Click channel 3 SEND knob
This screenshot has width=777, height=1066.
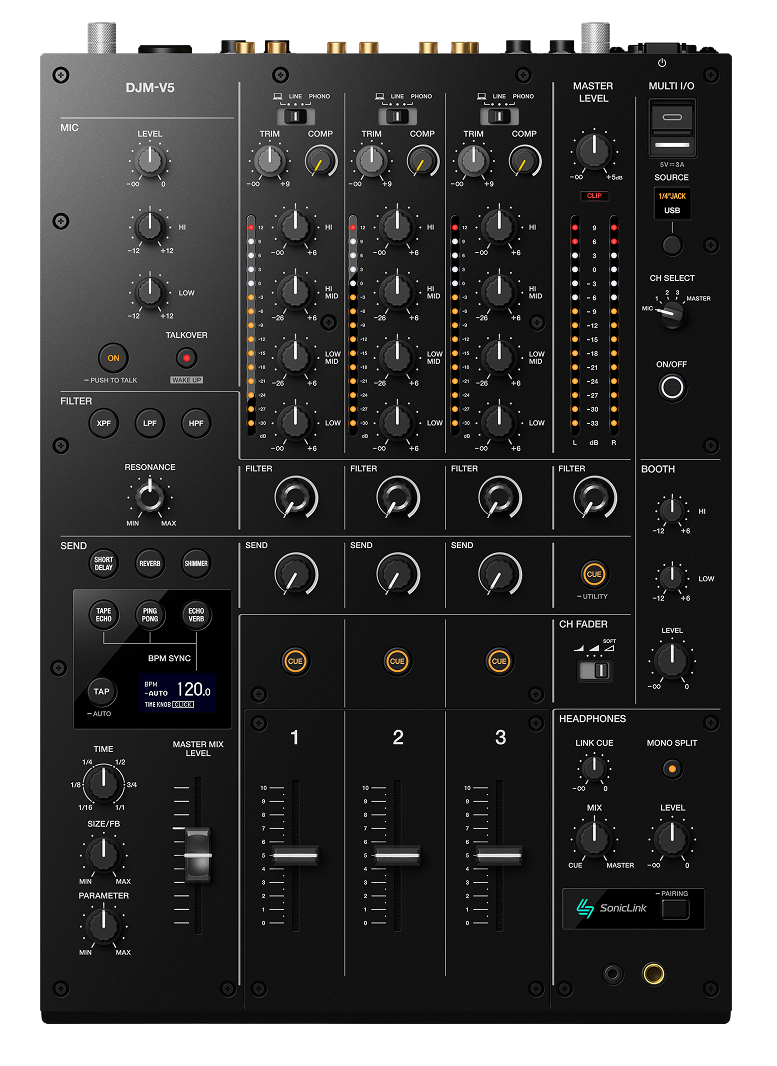(x=500, y=574)
